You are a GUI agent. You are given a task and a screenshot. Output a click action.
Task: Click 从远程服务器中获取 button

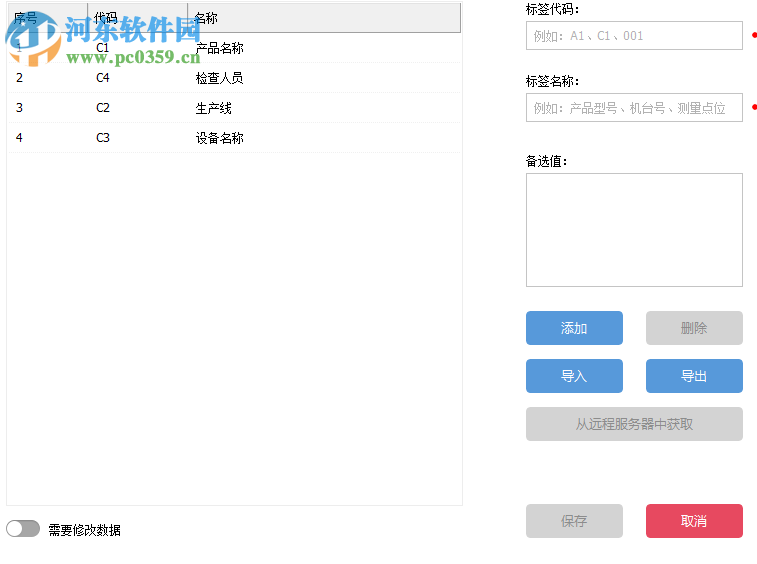click(634, 424)
